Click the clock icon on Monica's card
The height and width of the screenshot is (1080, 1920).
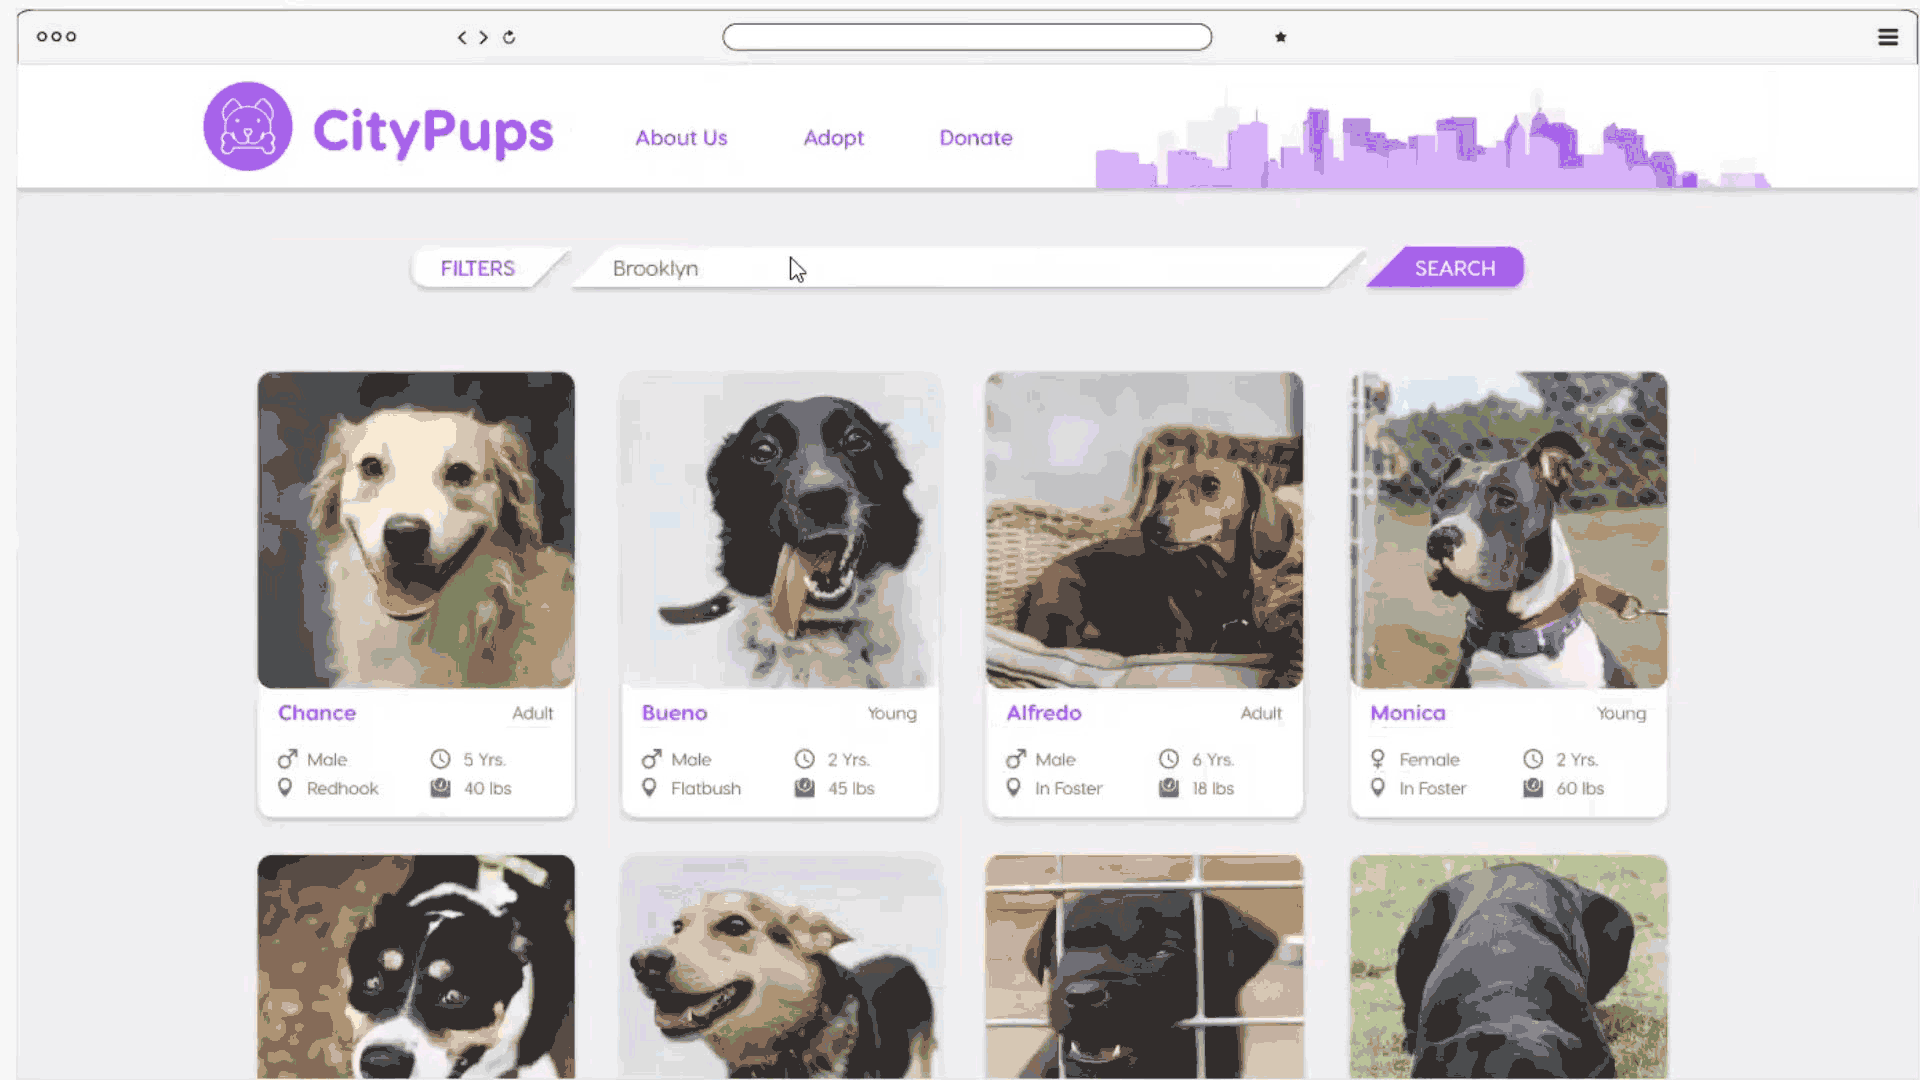coord(1532,759)
